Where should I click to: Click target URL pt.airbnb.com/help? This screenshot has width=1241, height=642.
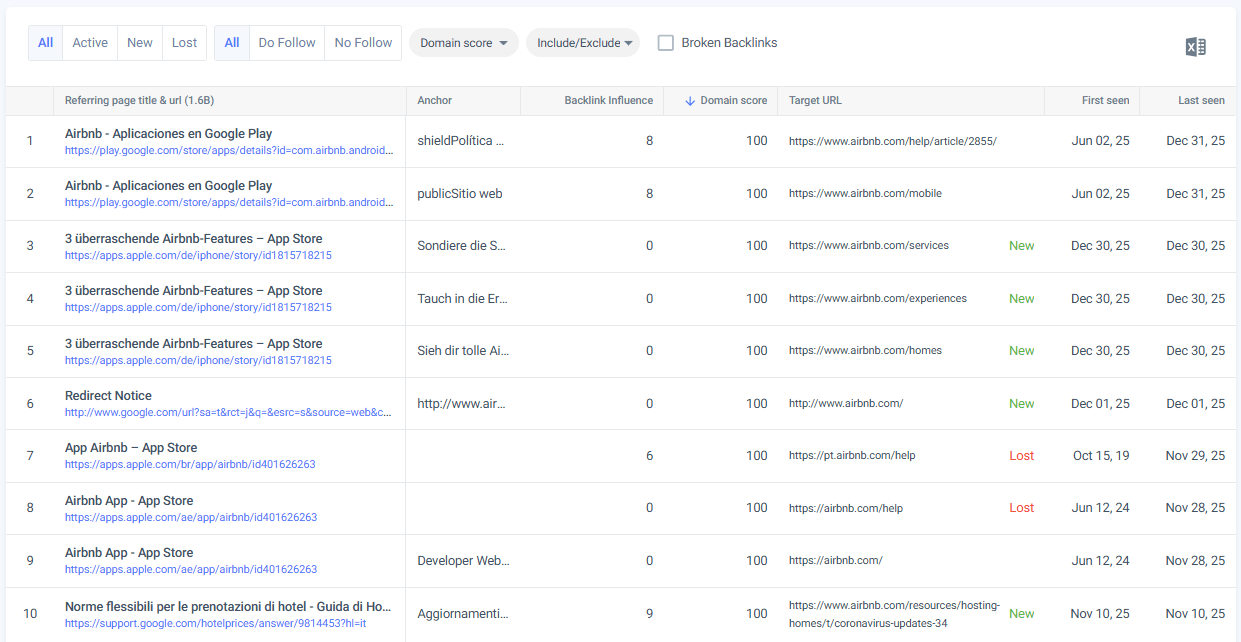click(852, 456)
